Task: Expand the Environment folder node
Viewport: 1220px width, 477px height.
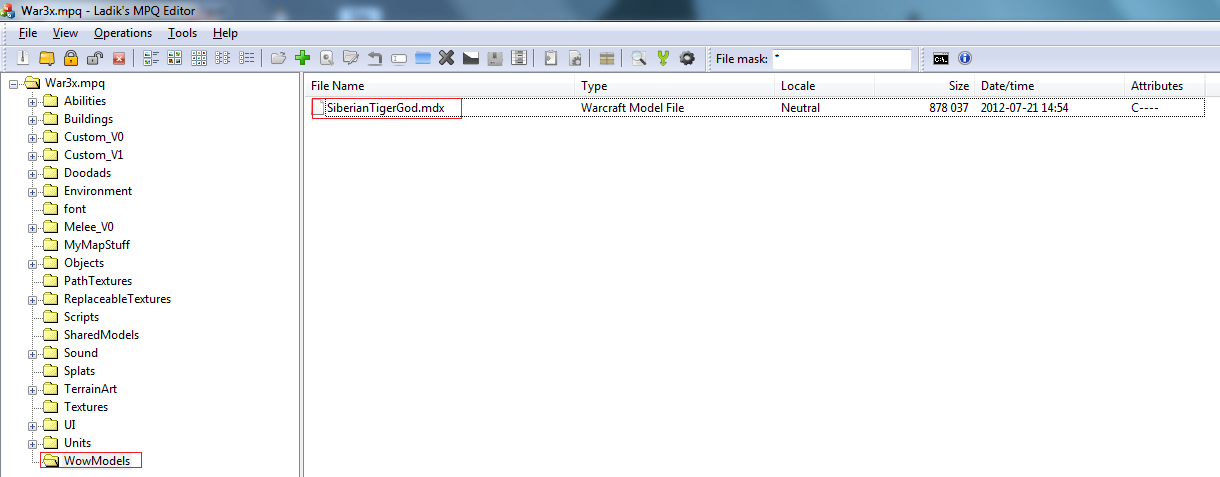Action: pyautogui.click(x=32, y=191)
